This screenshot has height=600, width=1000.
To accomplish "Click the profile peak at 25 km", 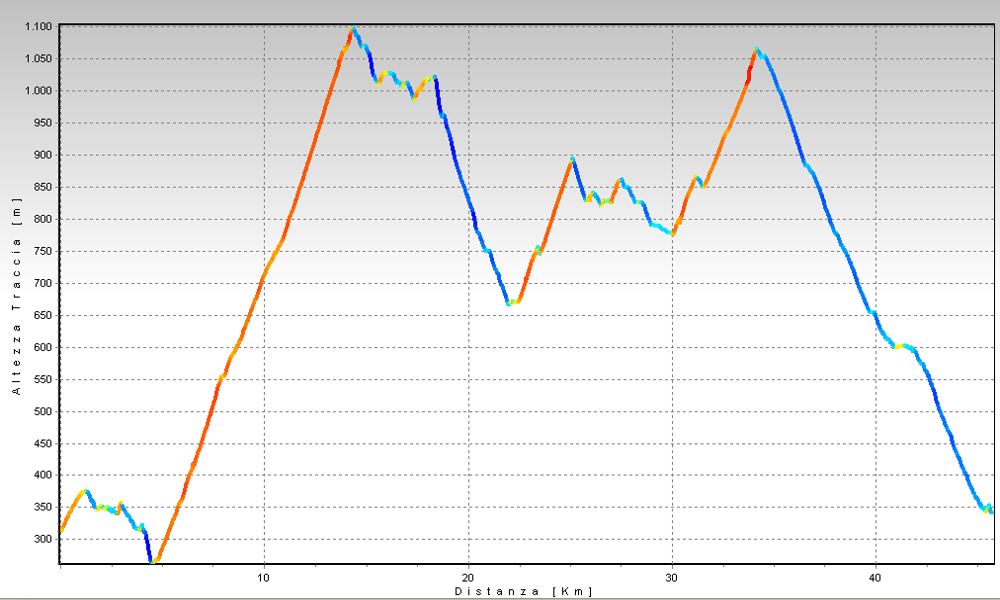I will [572, 159].
